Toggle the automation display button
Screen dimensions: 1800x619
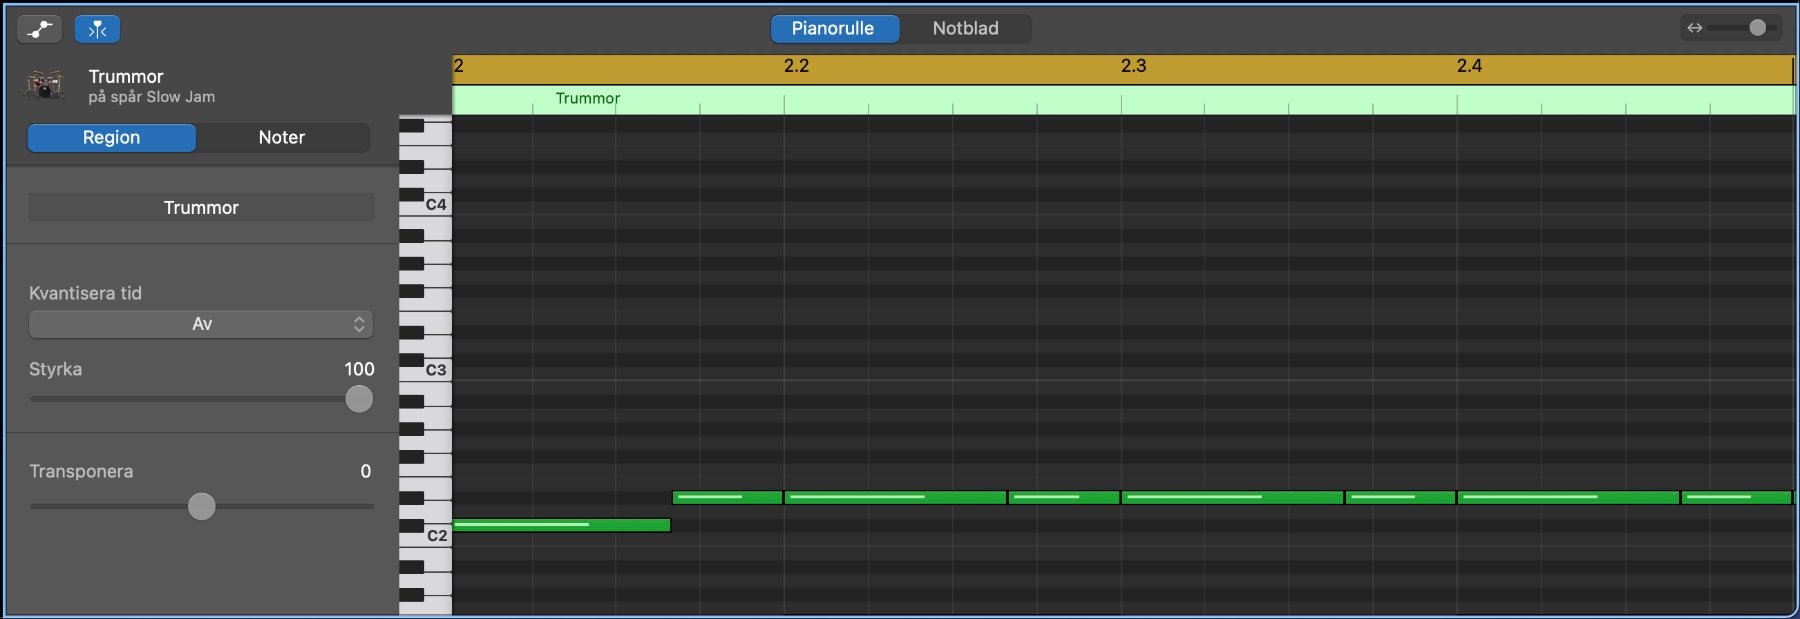pos(40,29)
